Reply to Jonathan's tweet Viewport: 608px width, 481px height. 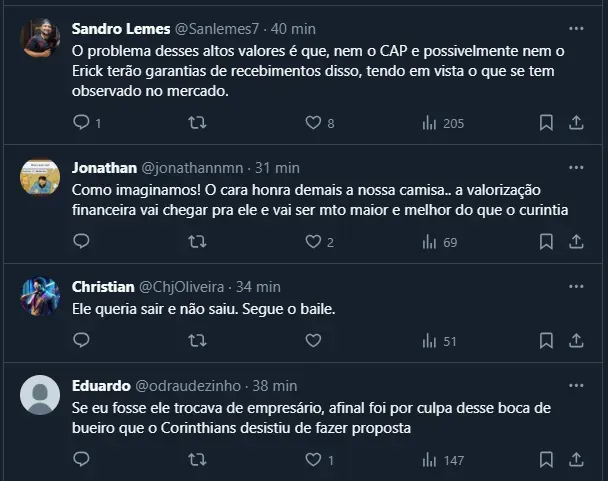82,241
